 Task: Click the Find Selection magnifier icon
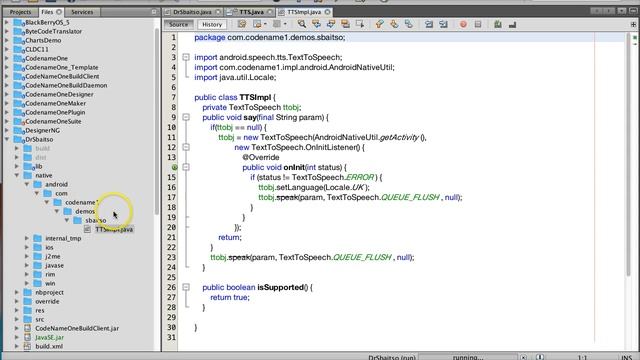tap(302, 24)
